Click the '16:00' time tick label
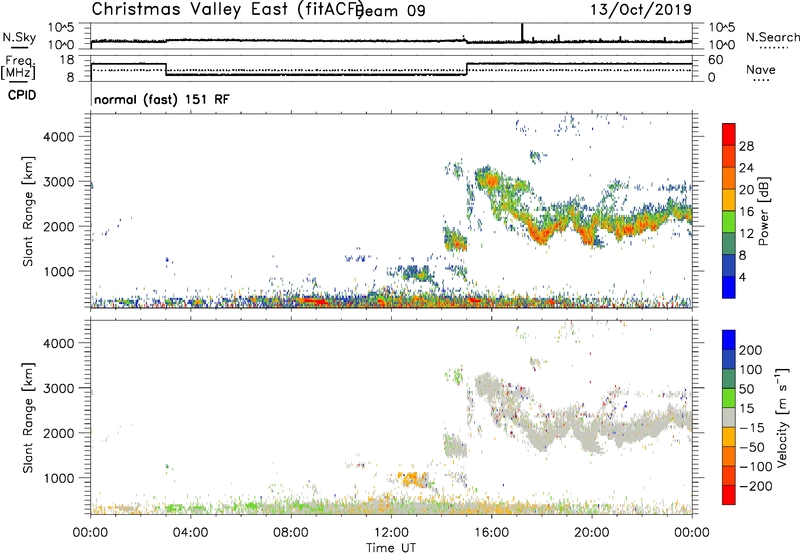 click(491, 533)
